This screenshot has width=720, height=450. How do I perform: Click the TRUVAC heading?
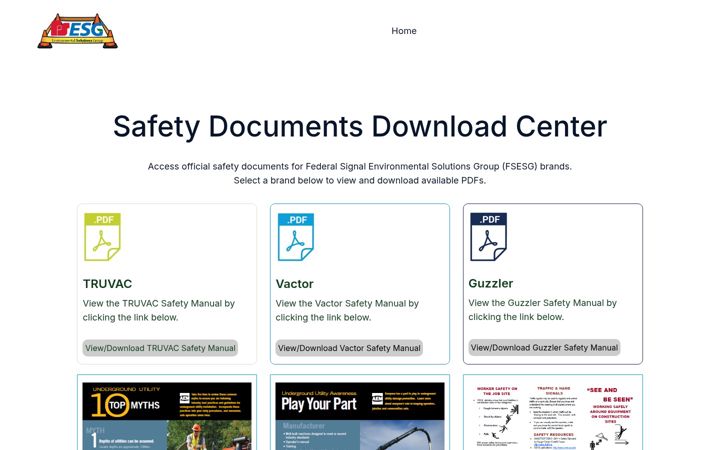pyautogui.click(x=107, y=284)
